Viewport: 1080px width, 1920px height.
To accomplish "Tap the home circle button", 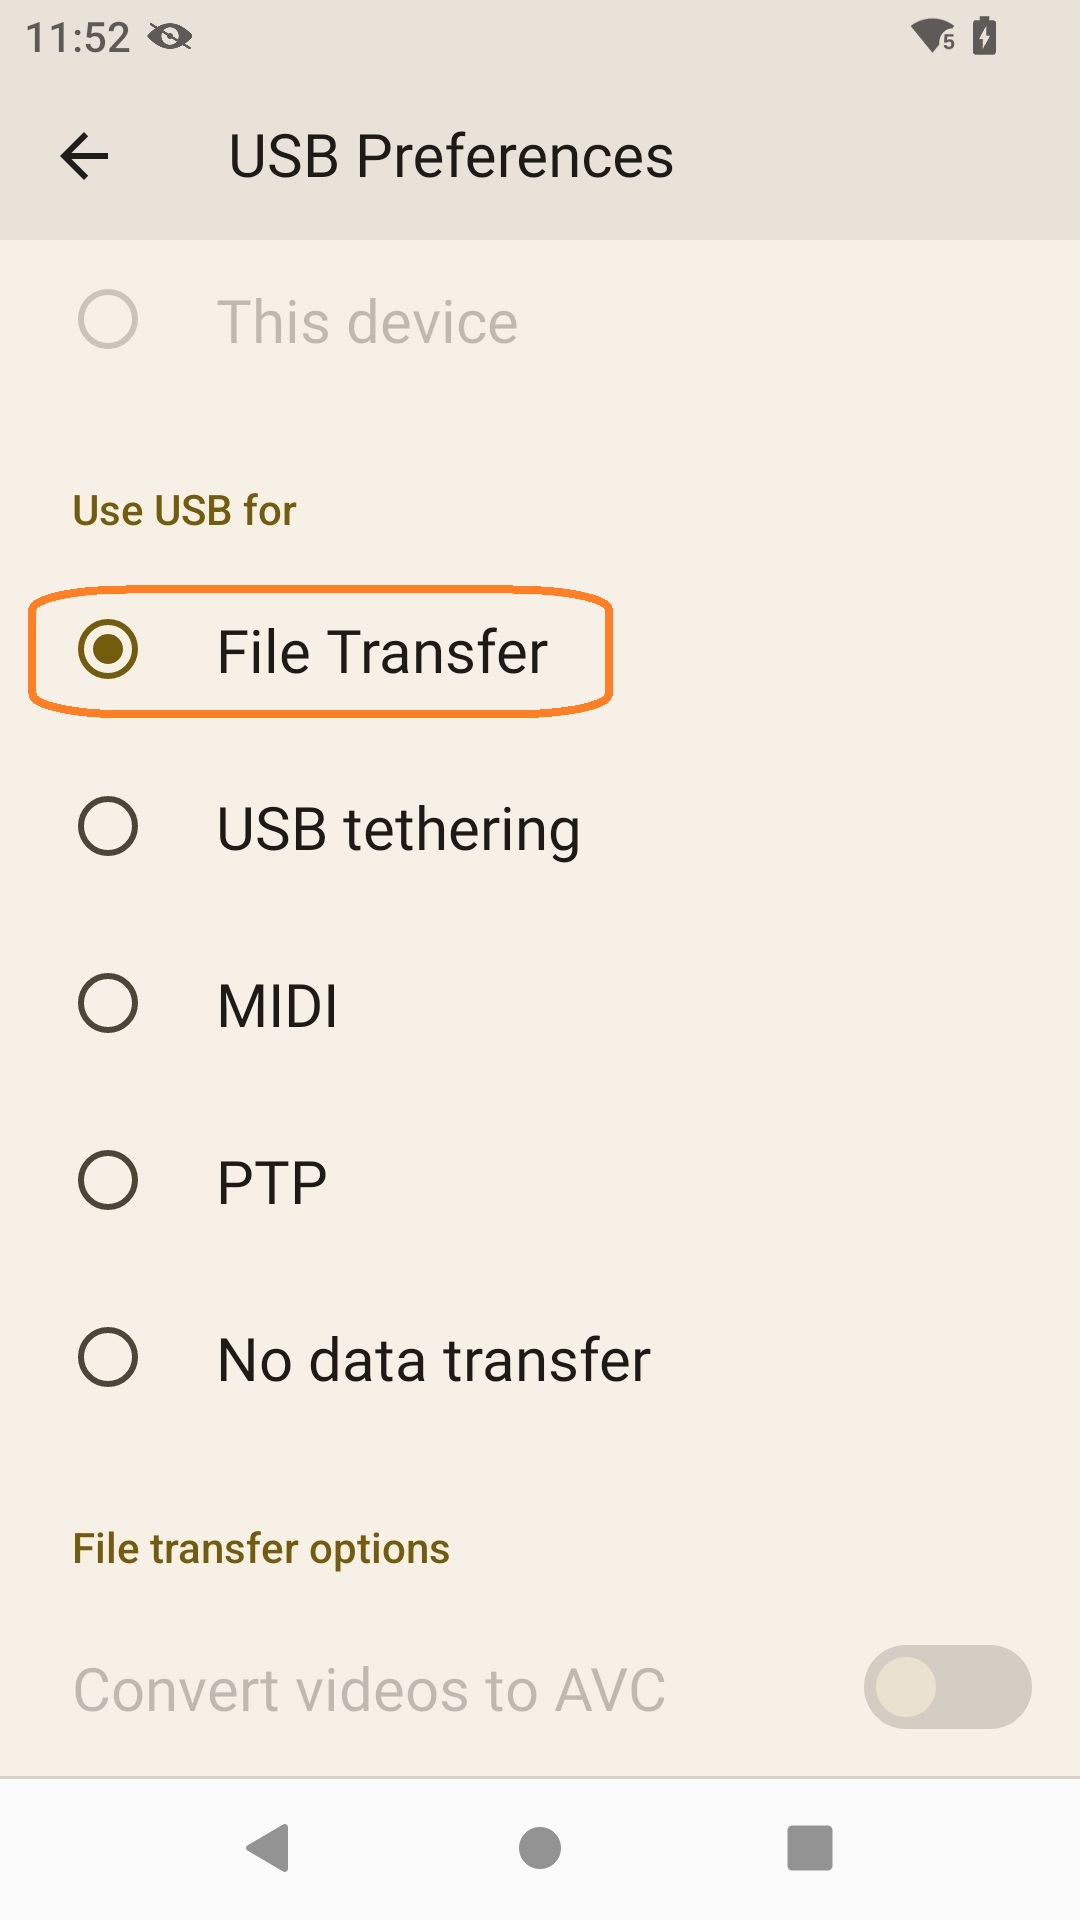I will point(539,1848).
